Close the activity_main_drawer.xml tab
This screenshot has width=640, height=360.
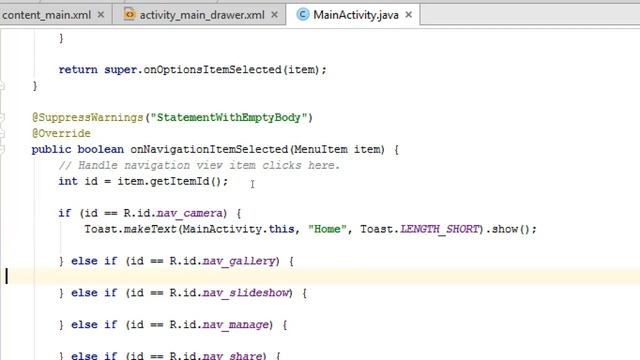275,15
